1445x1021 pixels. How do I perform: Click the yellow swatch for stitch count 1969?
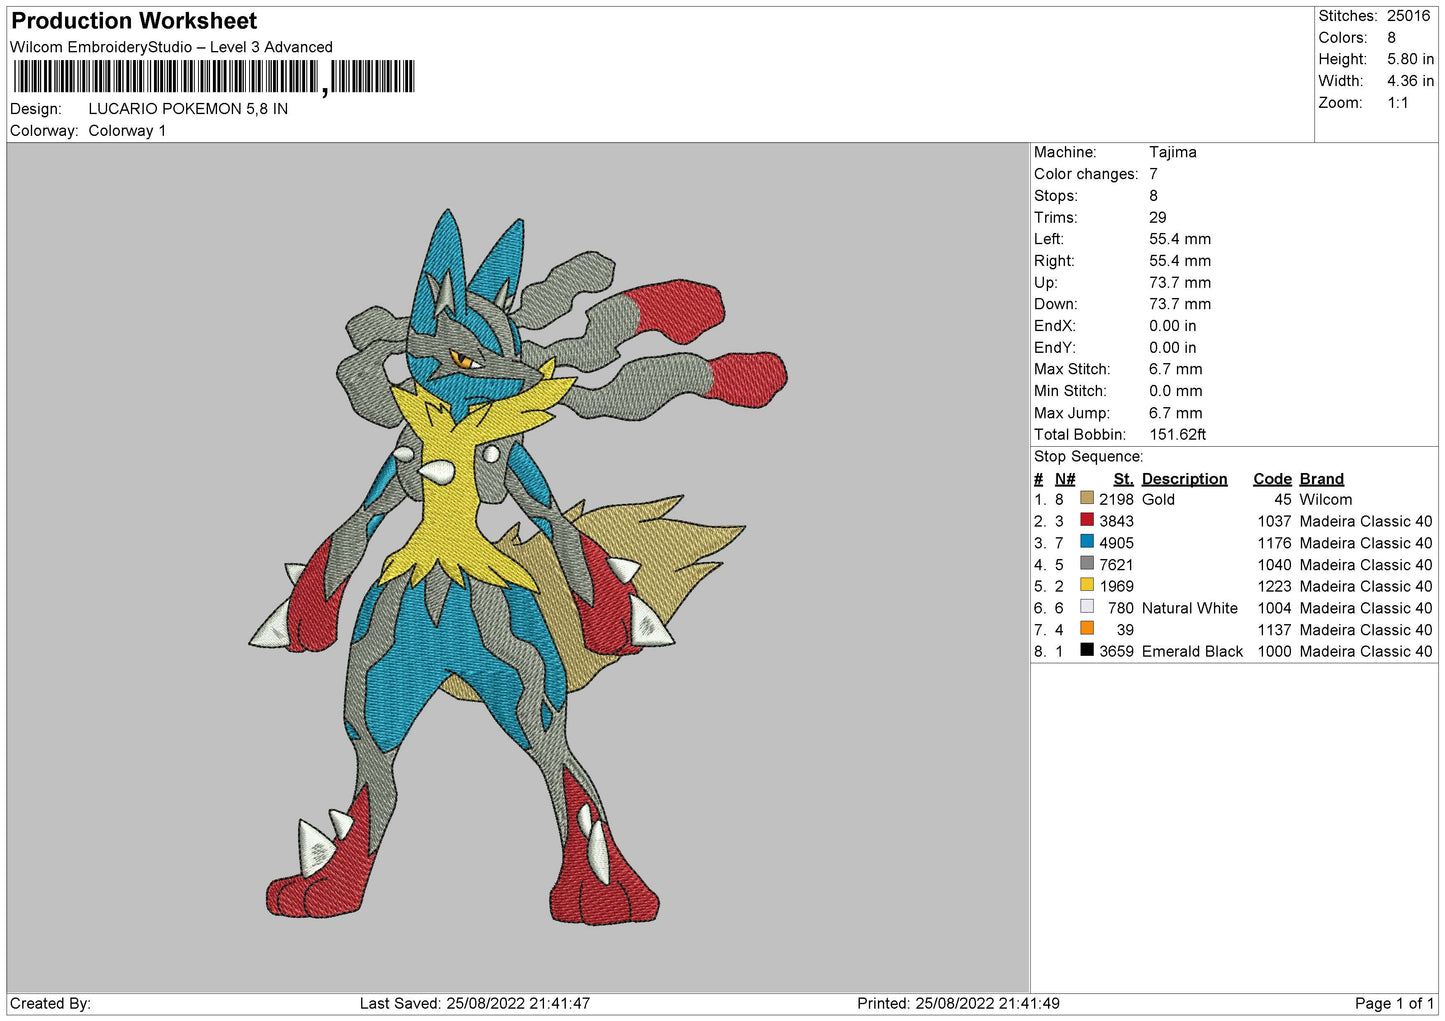click(1087, 585)
